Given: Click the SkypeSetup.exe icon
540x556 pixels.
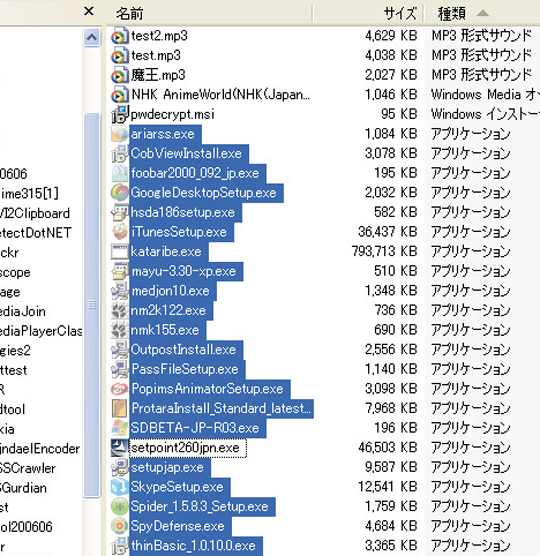Looking at the screenshot, I should [x=119, y=487].
